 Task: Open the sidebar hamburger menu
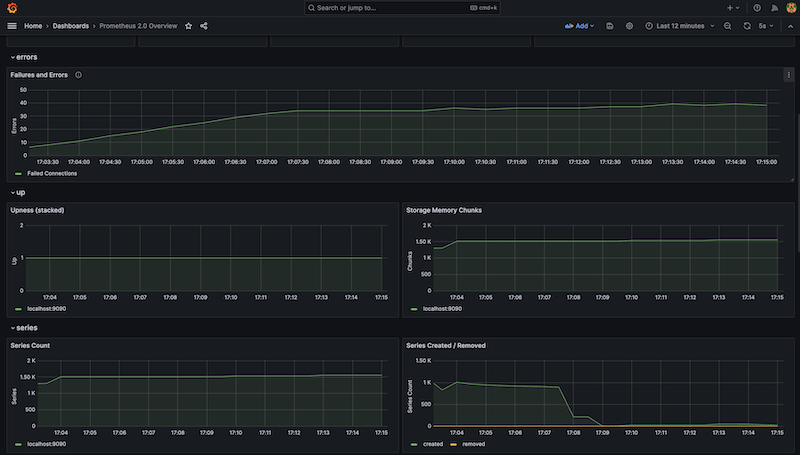tap(12, 26)
